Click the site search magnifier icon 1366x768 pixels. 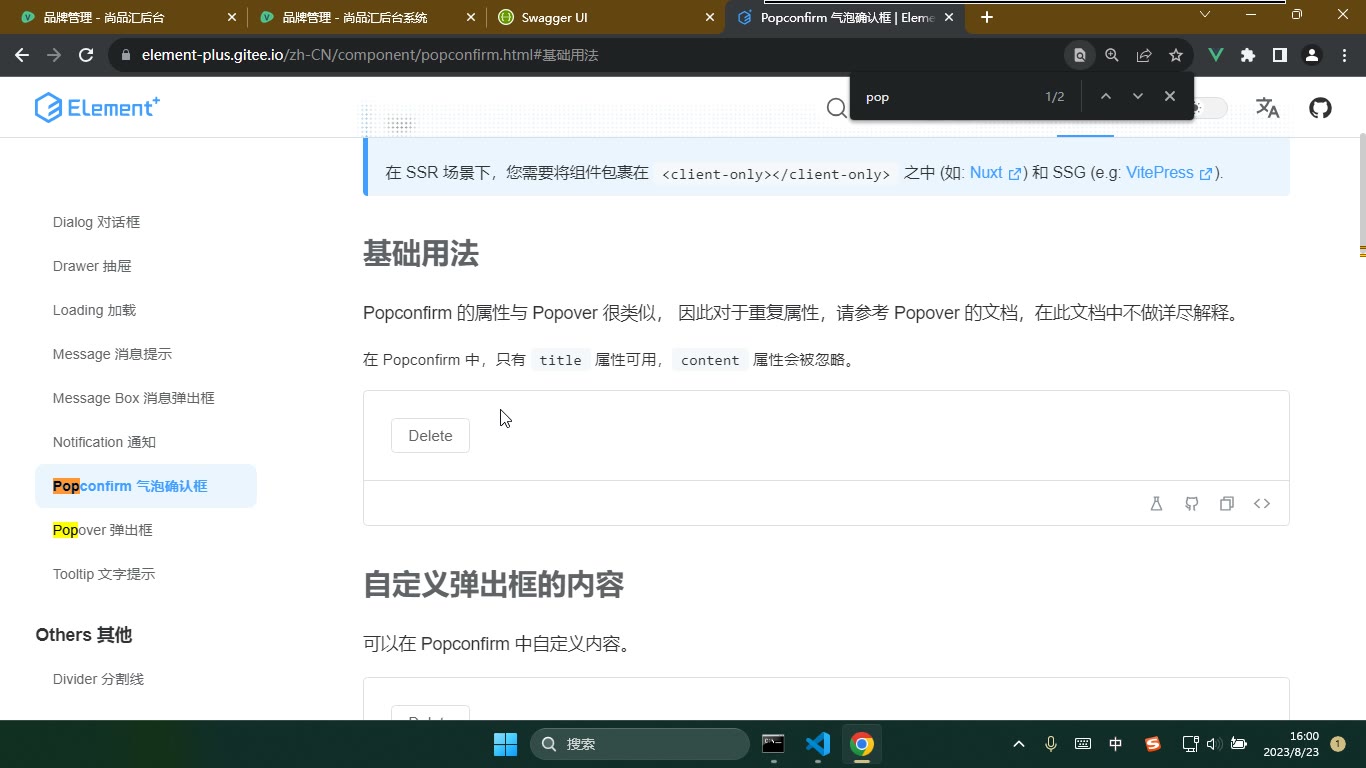coord(837,108)
